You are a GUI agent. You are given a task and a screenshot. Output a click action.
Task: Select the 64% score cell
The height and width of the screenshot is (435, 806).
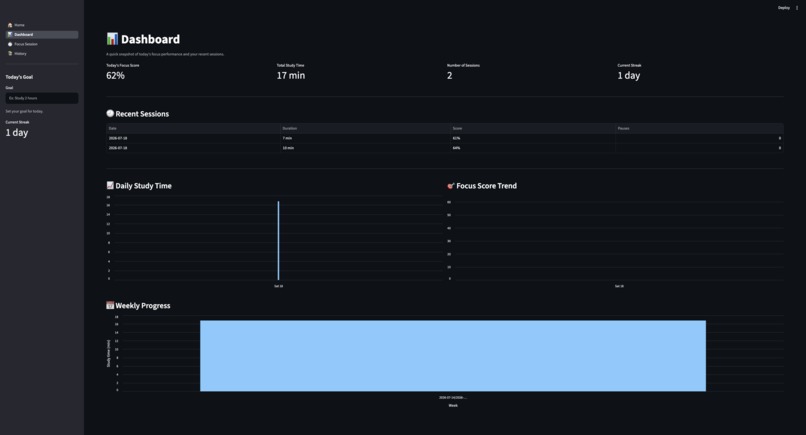click(x=533, y=148)
